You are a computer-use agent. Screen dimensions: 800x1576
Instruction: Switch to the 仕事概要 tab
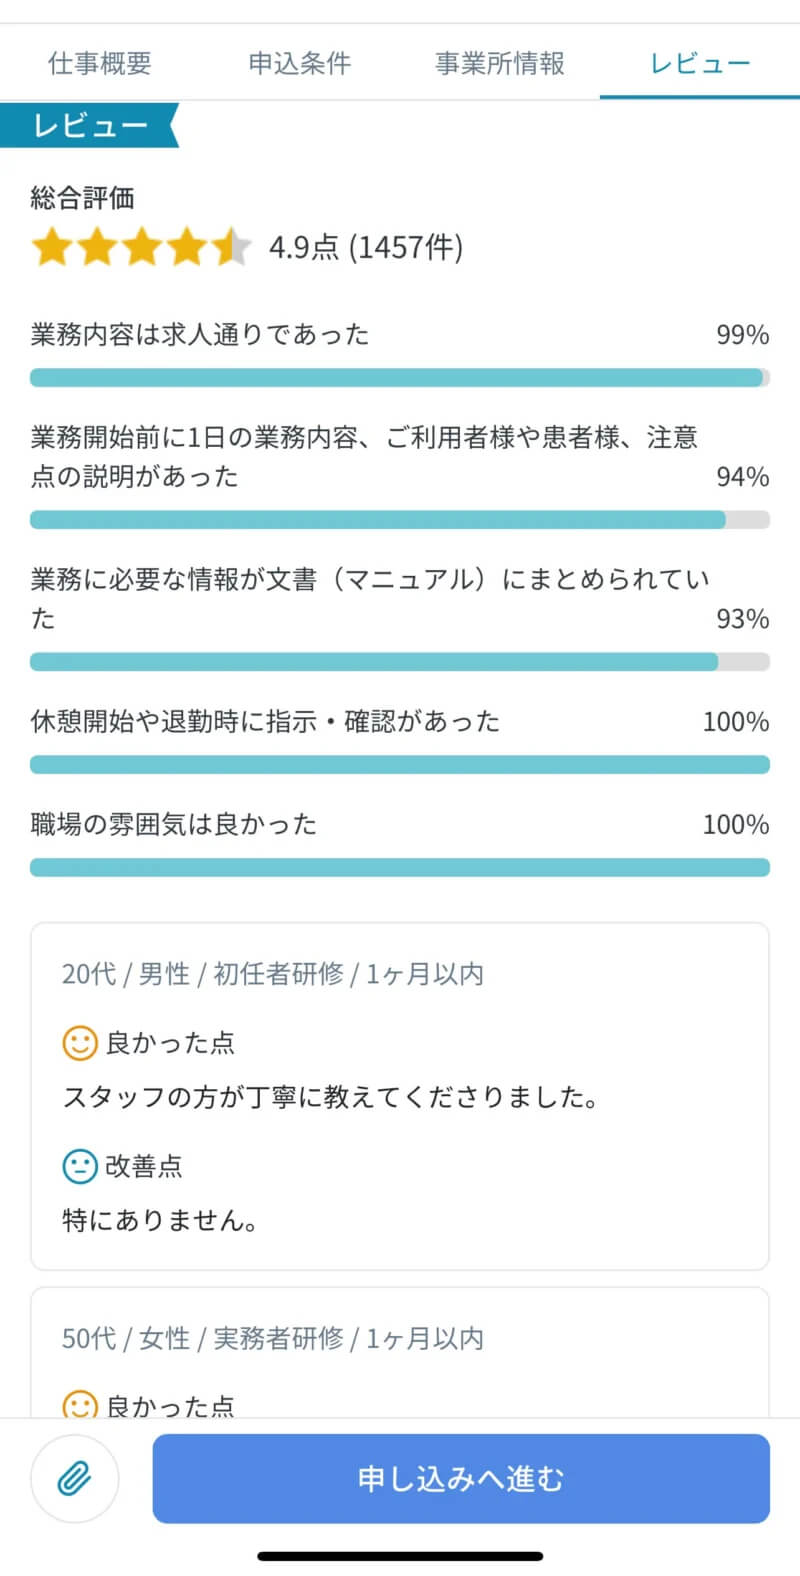point(100,61)
